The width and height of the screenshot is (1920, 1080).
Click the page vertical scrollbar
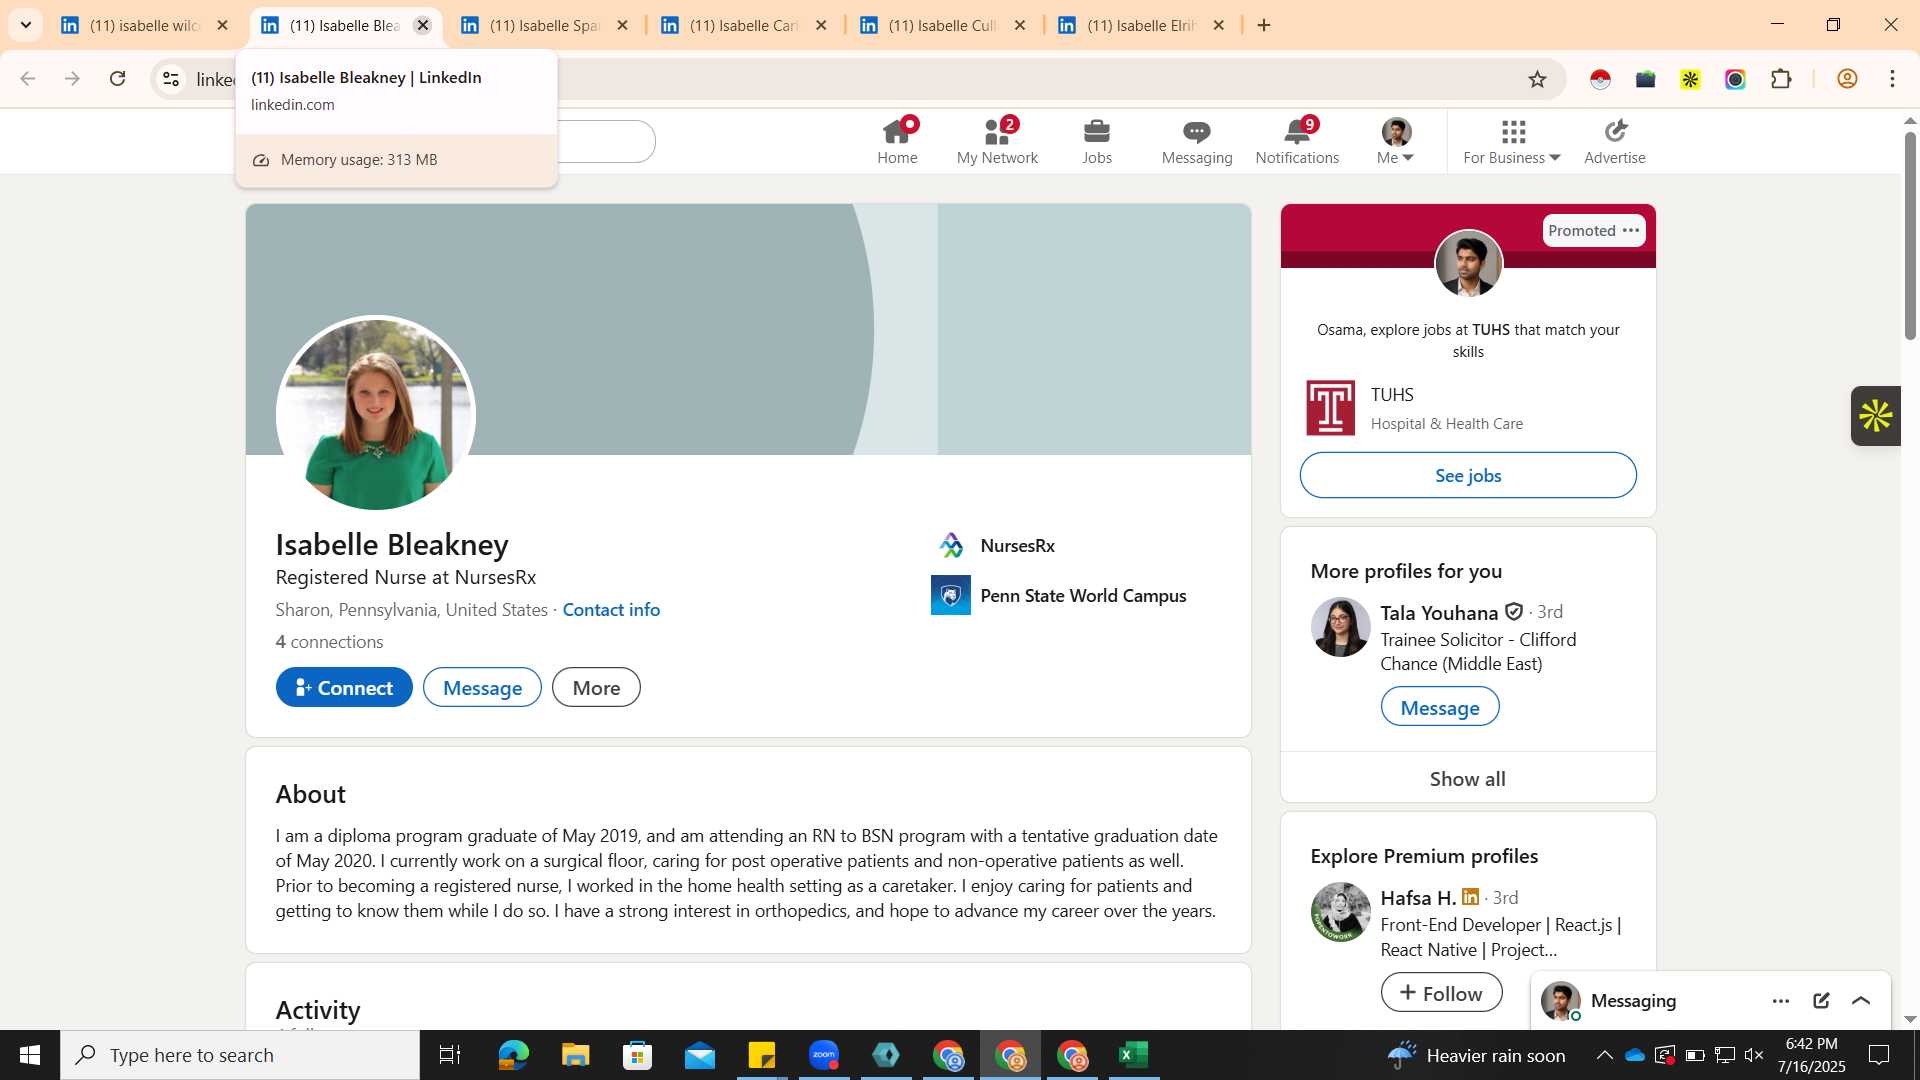[1910, 235]
